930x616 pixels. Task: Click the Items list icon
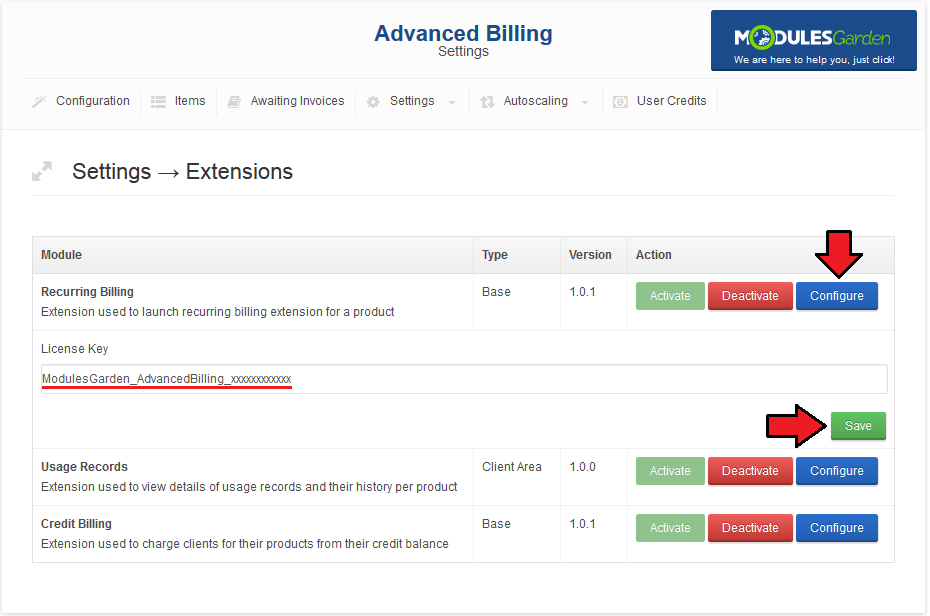click(158, 102)
